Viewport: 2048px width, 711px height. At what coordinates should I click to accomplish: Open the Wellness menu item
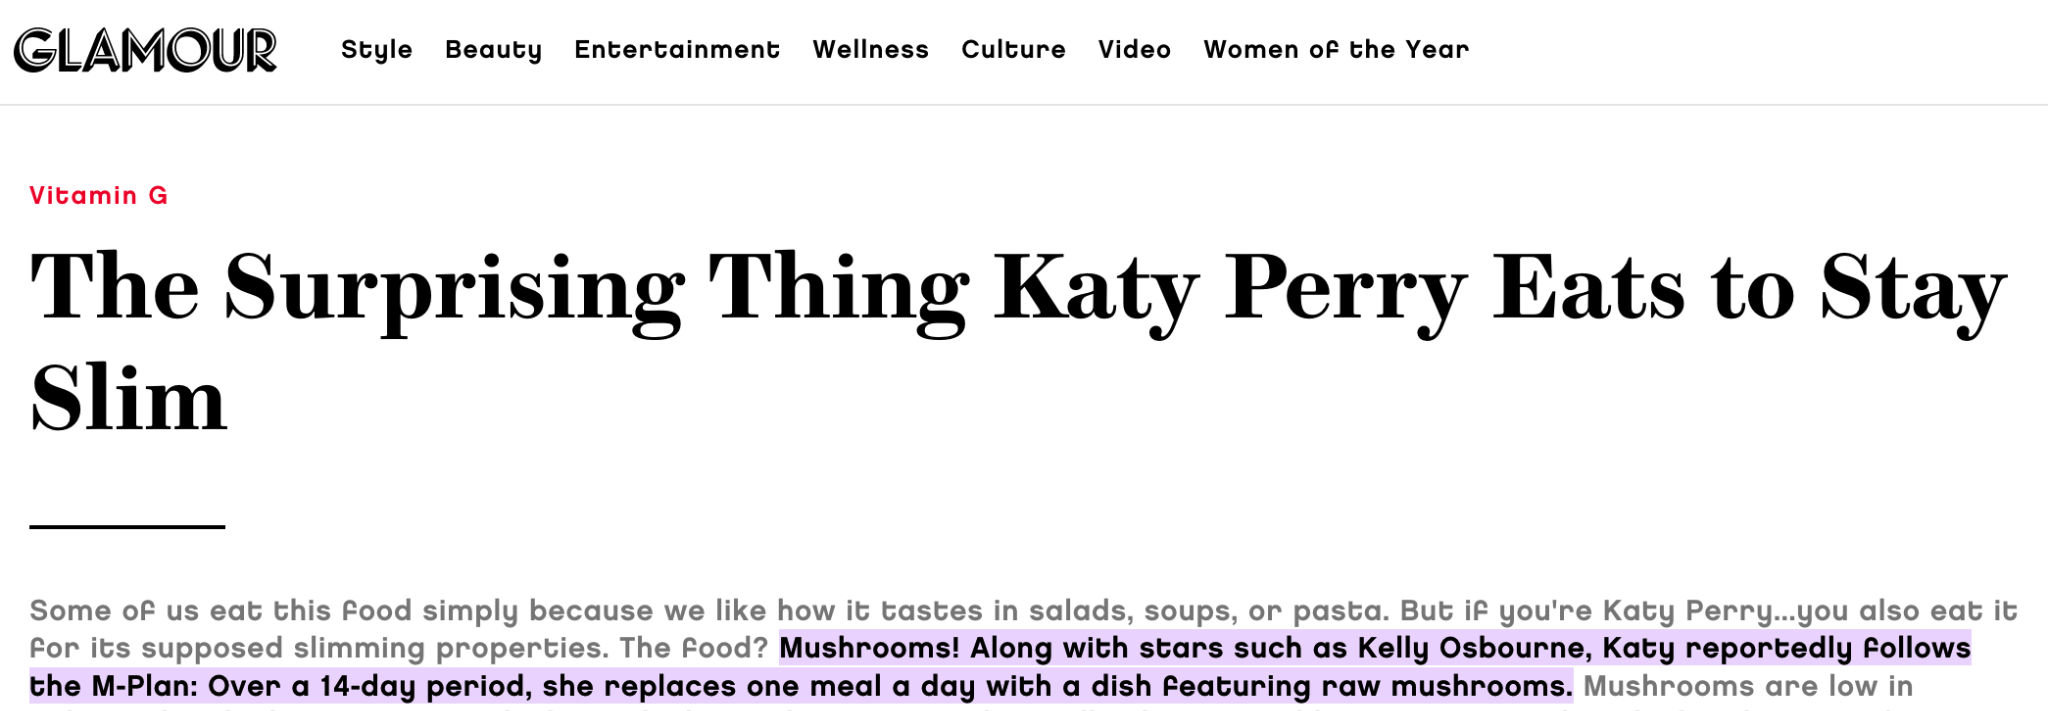tap(870, 50)
